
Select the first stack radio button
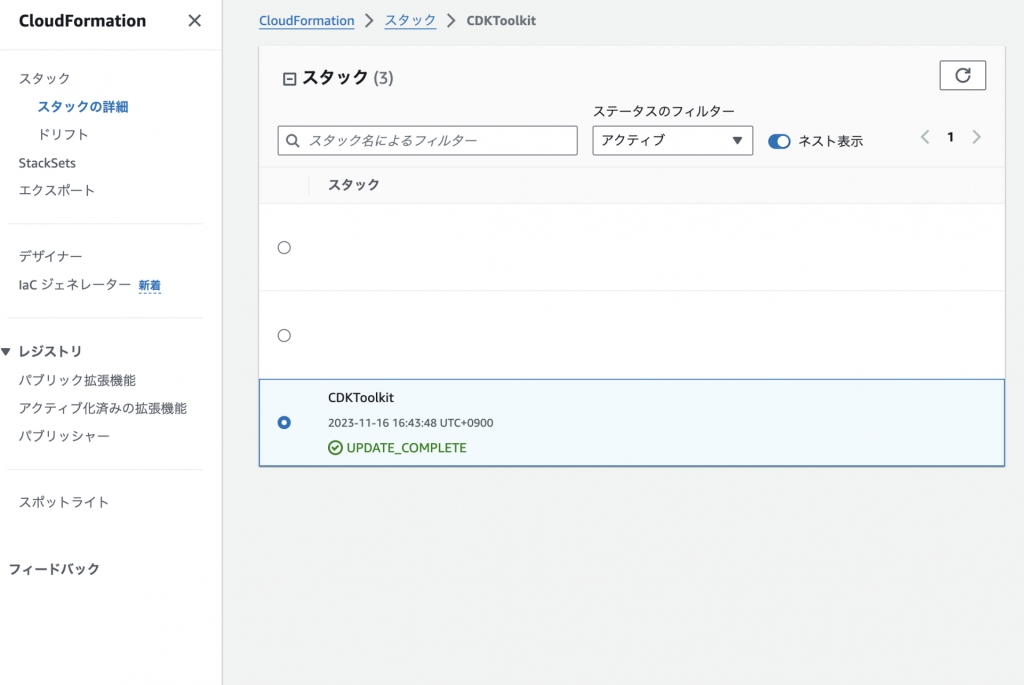284,247
